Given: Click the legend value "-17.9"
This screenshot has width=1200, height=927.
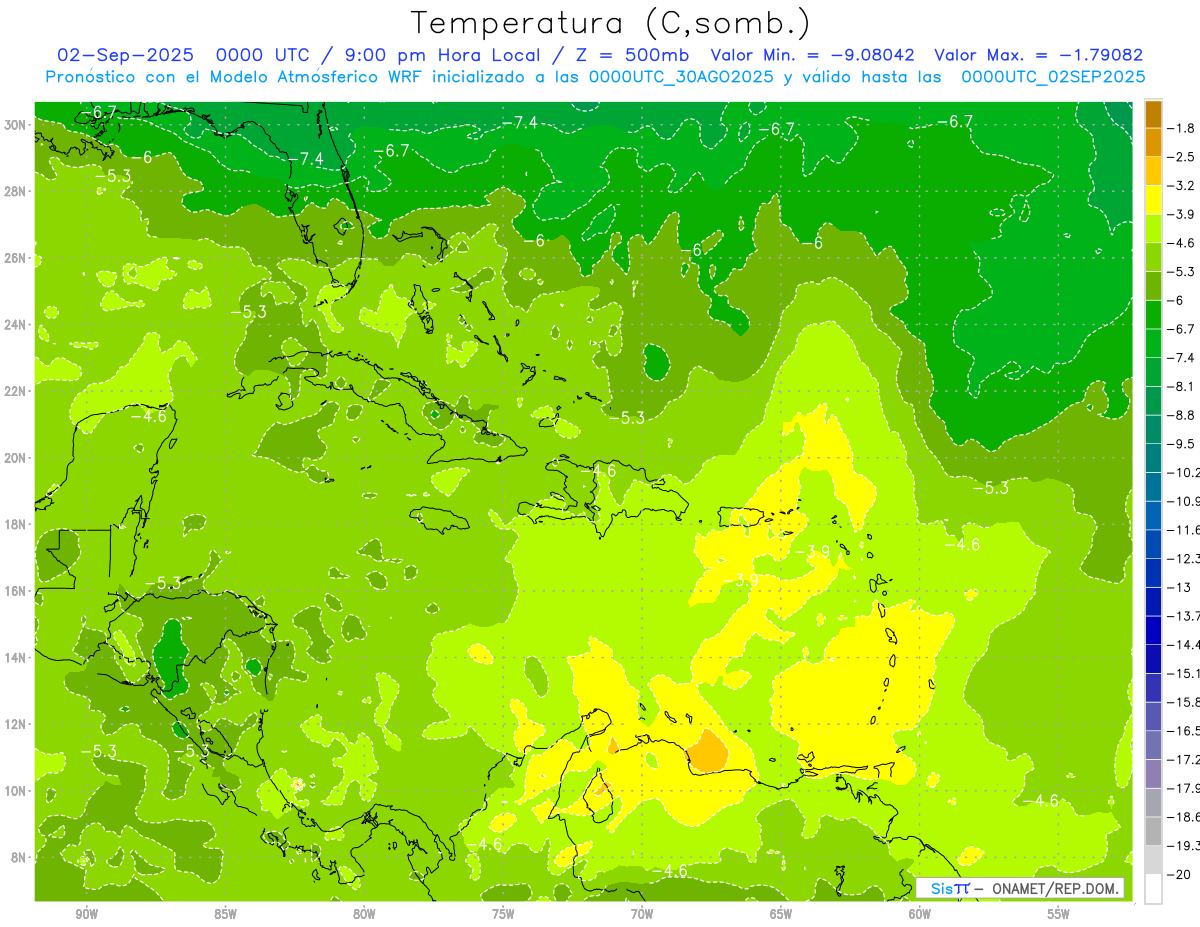Looking at the screenshot, I should pyautogui.click(x=1184, y=788).
